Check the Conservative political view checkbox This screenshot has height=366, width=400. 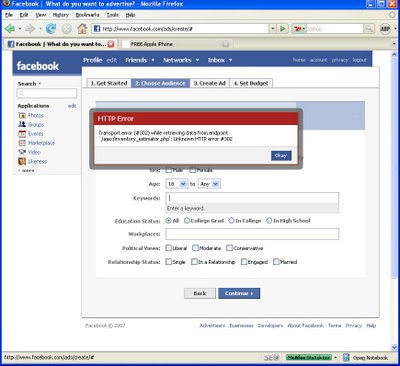(229, 248)
